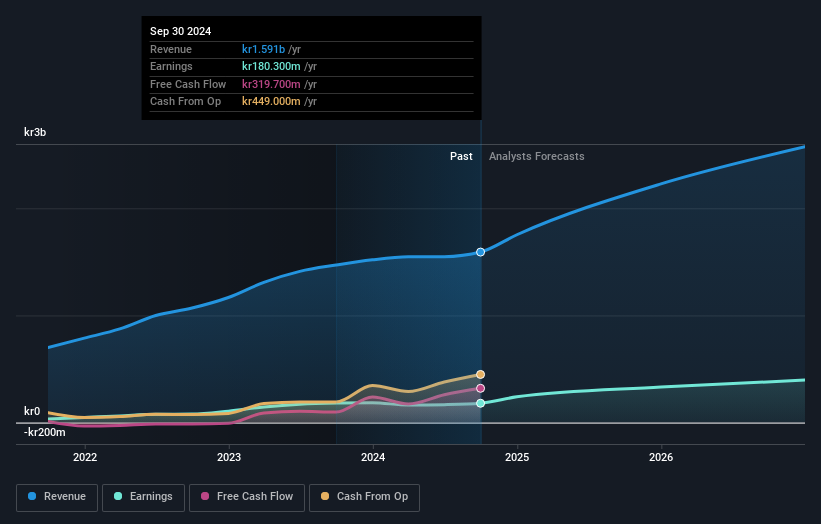Click the kr0 y-axis label
The image size is (821, 524).
pyautogui.click(x=32, y=411)
